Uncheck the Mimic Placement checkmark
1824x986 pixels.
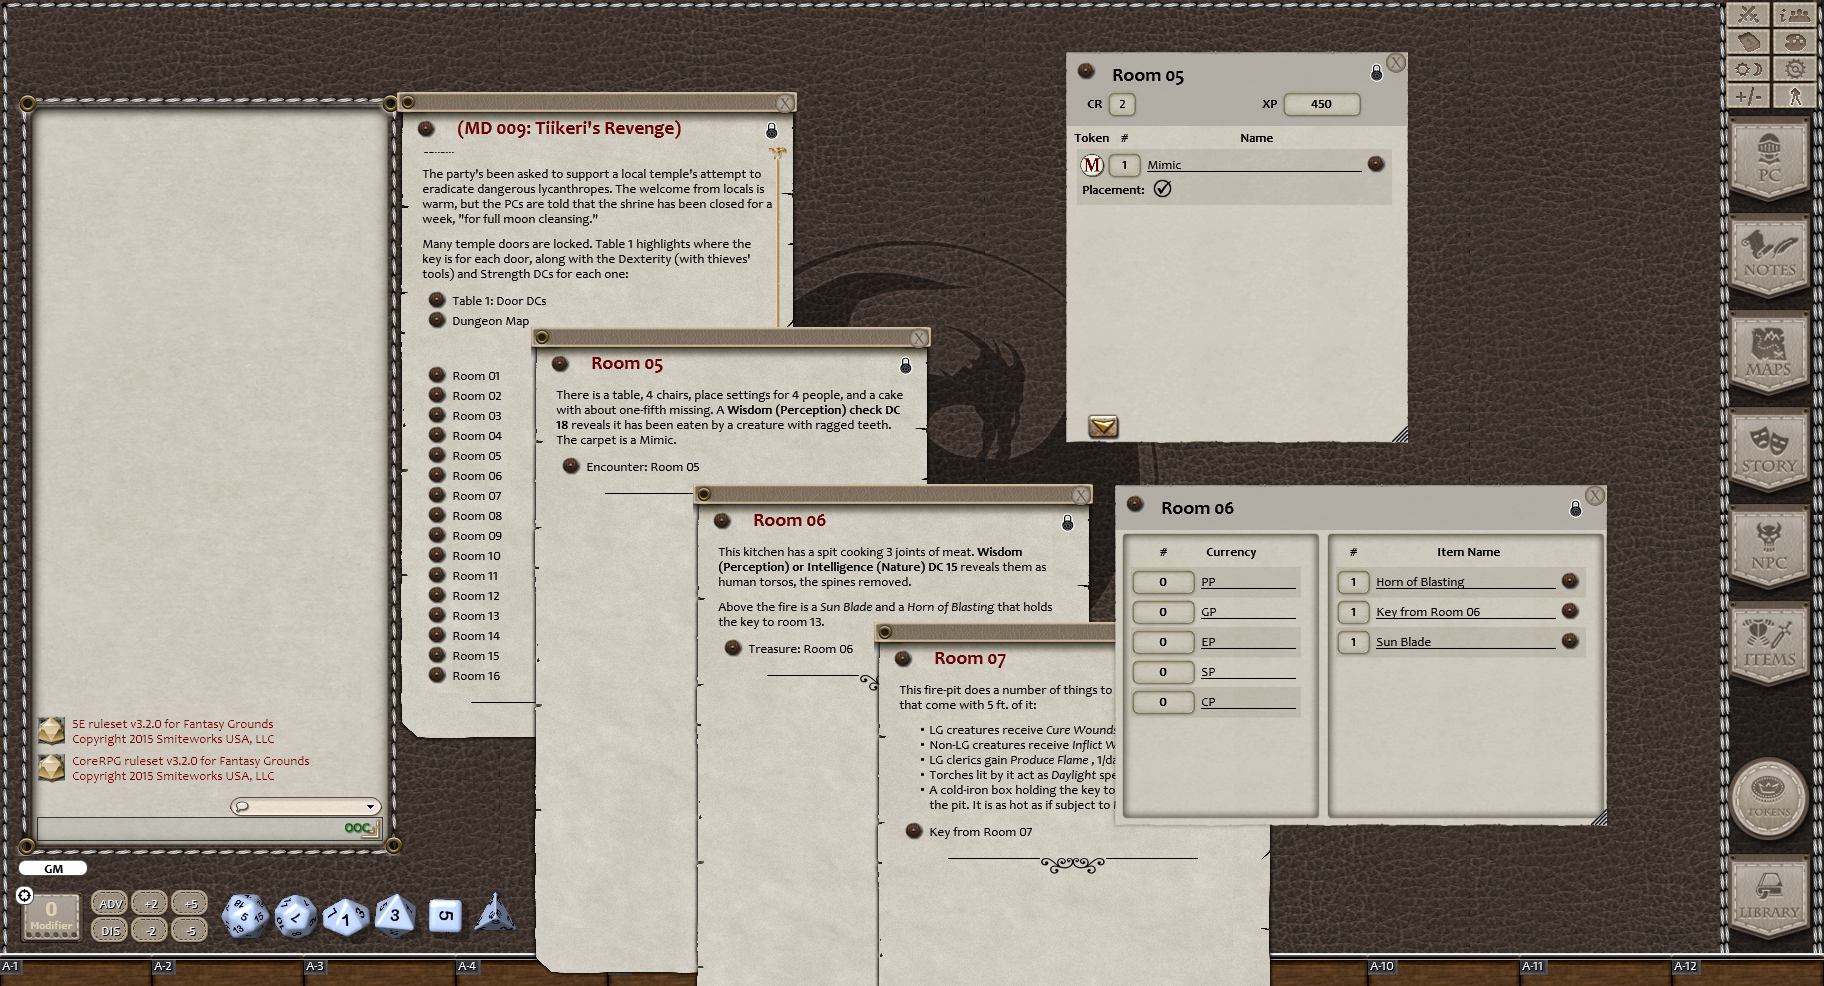pyautogui.click(x=1162, y=189)
